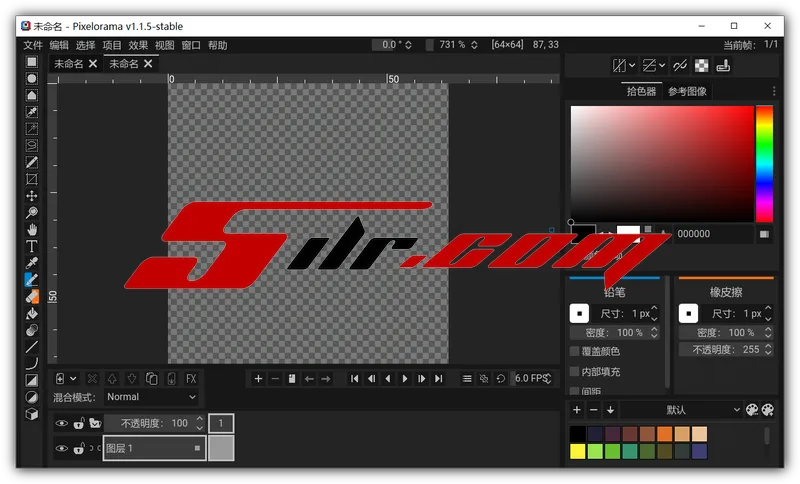800x484 pixels.
Task: Select the Elliptical Selection tool
Action: (x=32, y=79)
